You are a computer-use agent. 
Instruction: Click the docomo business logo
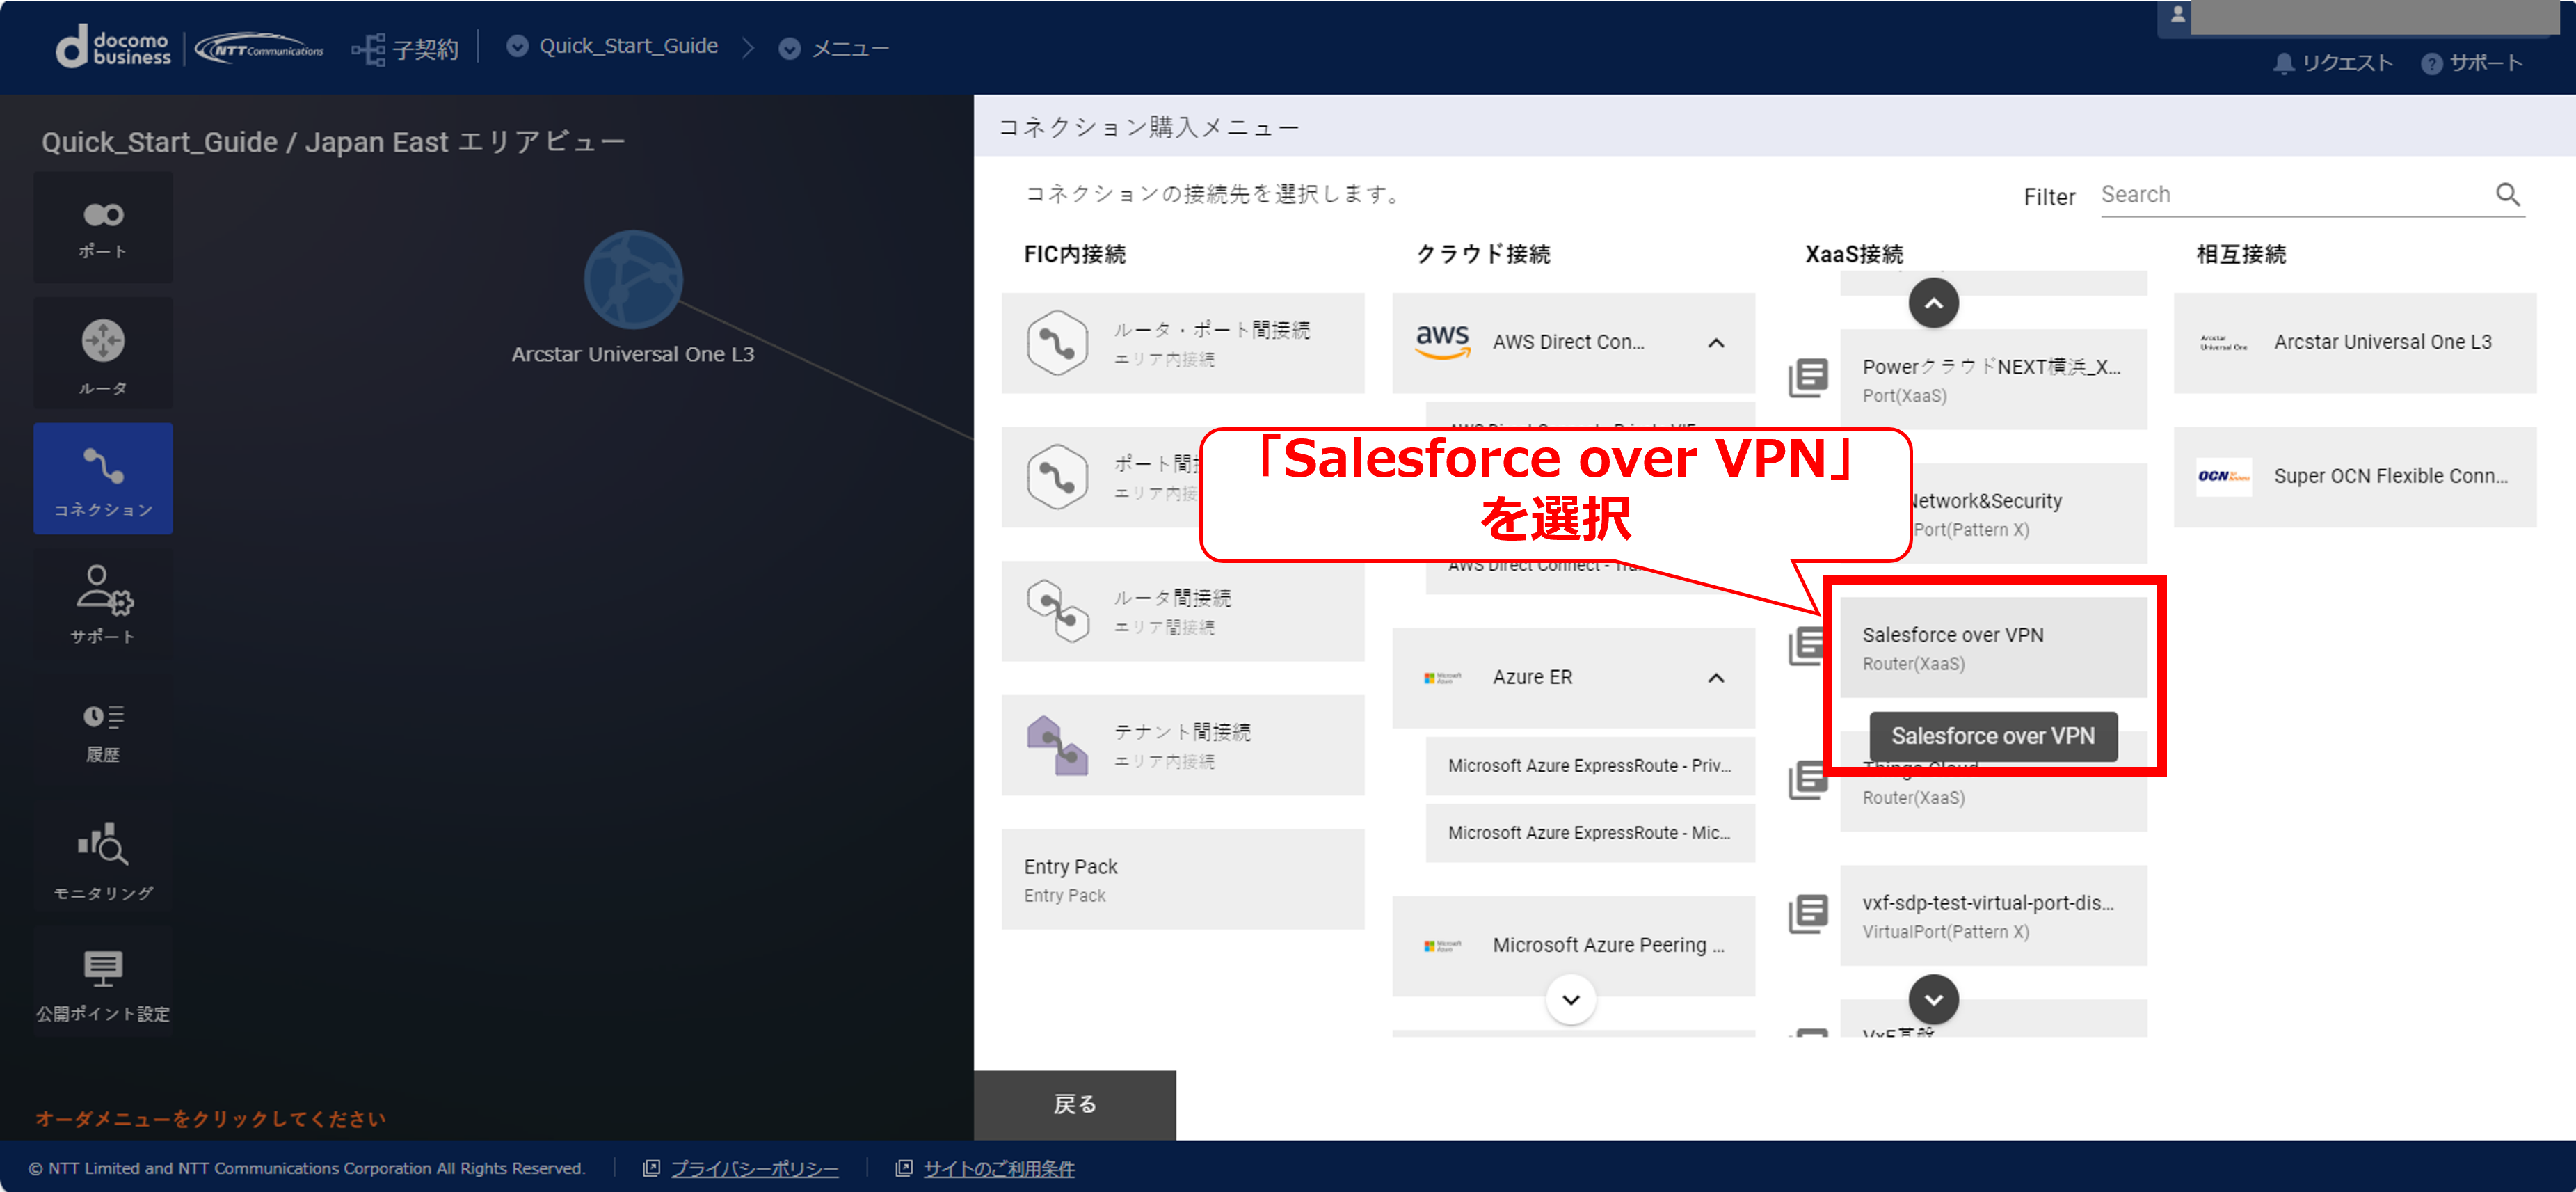[113, 47]
